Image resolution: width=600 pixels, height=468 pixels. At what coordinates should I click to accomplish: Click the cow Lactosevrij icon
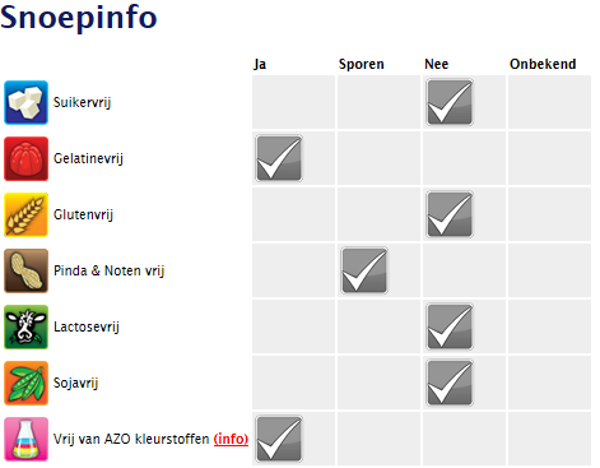pyautogui.click(x=26, y=326)
